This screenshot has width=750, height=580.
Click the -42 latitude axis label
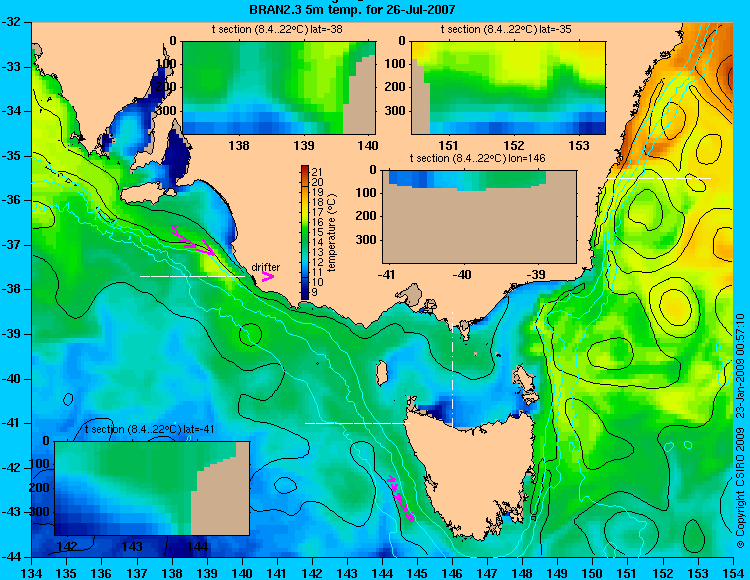click(x=11, y=468)
